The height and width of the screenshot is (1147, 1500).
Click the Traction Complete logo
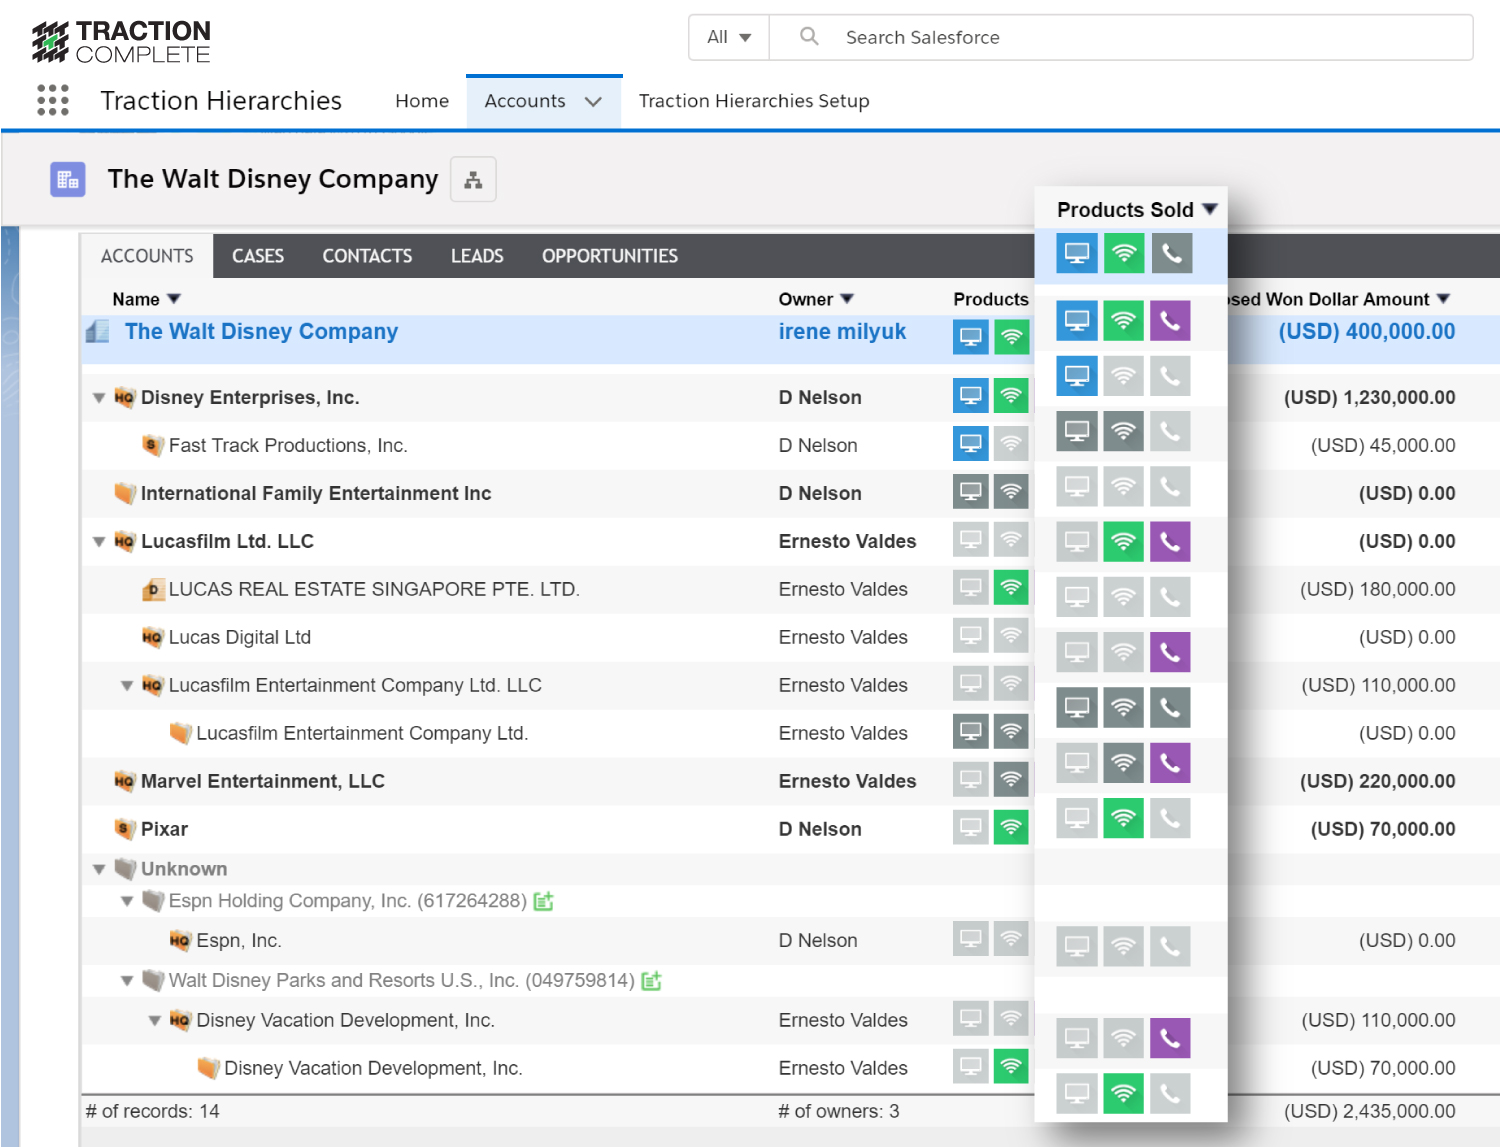122,42
